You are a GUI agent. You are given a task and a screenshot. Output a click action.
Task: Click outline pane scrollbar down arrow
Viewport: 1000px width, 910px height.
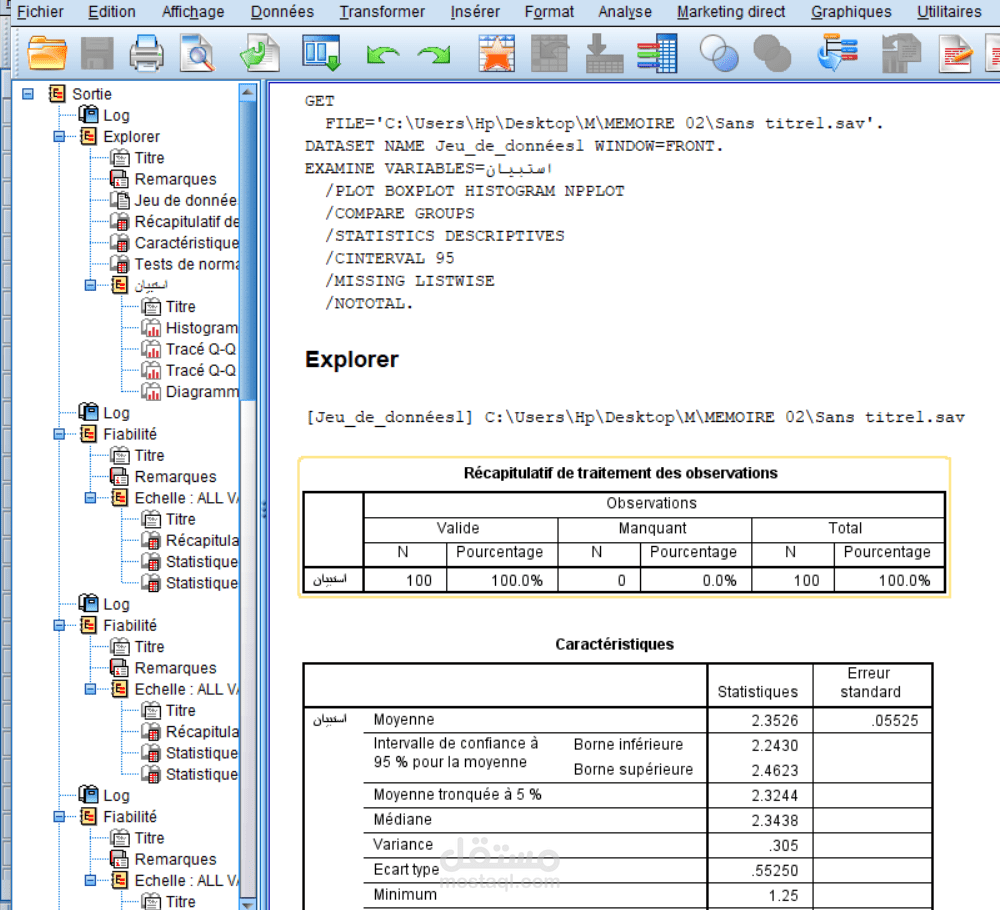(x=247, y=904)
